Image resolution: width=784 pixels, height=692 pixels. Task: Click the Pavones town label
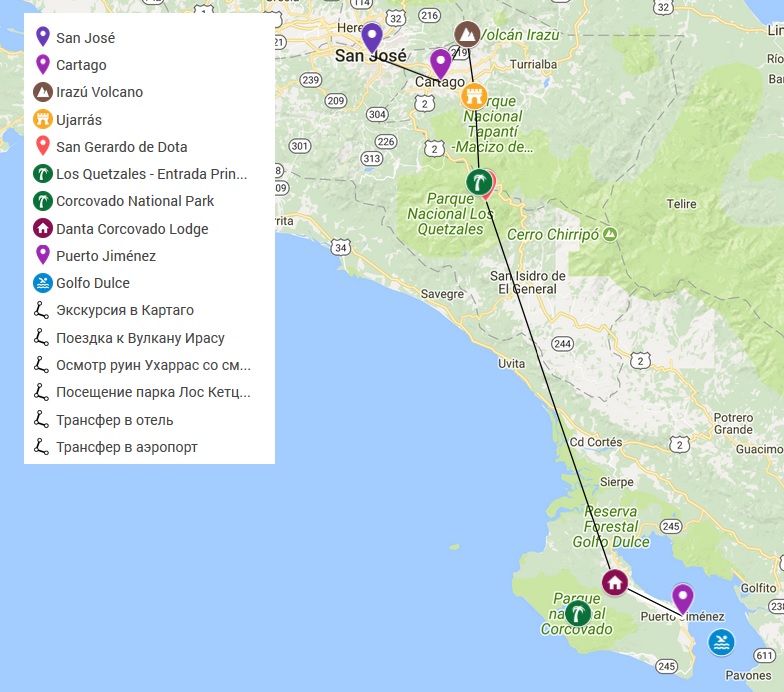(748, 676)
